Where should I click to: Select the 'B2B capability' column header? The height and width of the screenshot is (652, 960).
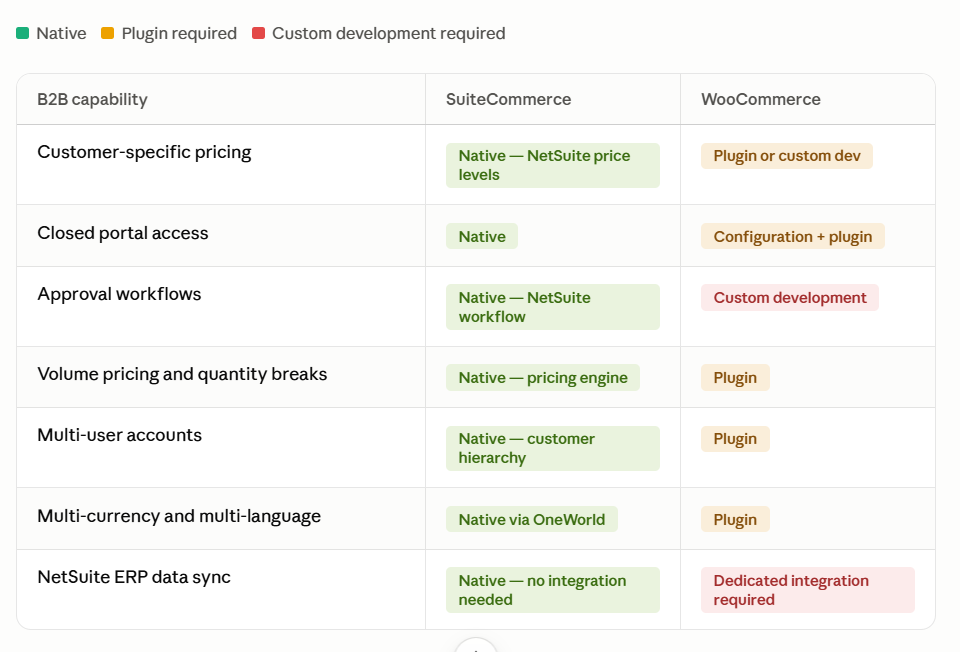click(x=92, y=99)
